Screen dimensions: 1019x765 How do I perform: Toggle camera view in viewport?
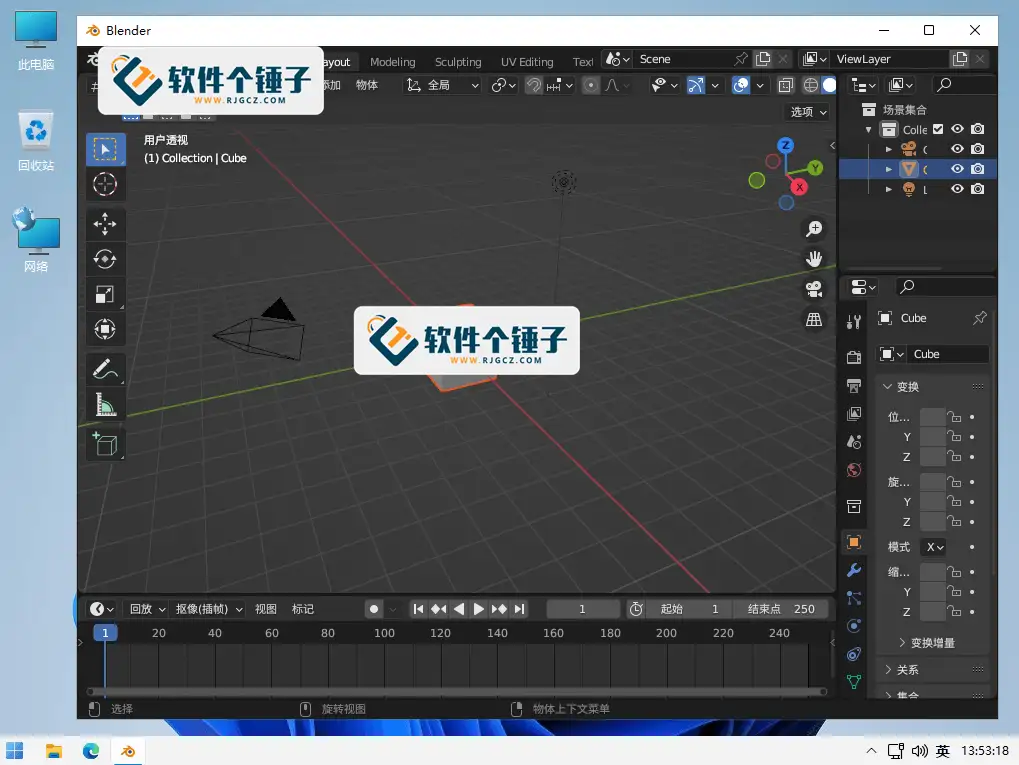click(x=814, y=289)
